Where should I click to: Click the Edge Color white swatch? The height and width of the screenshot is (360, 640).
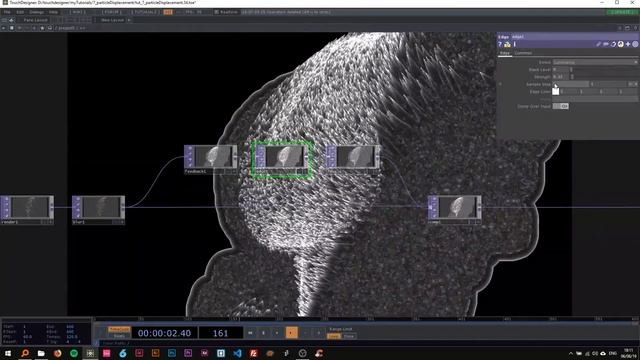[556, 91]
